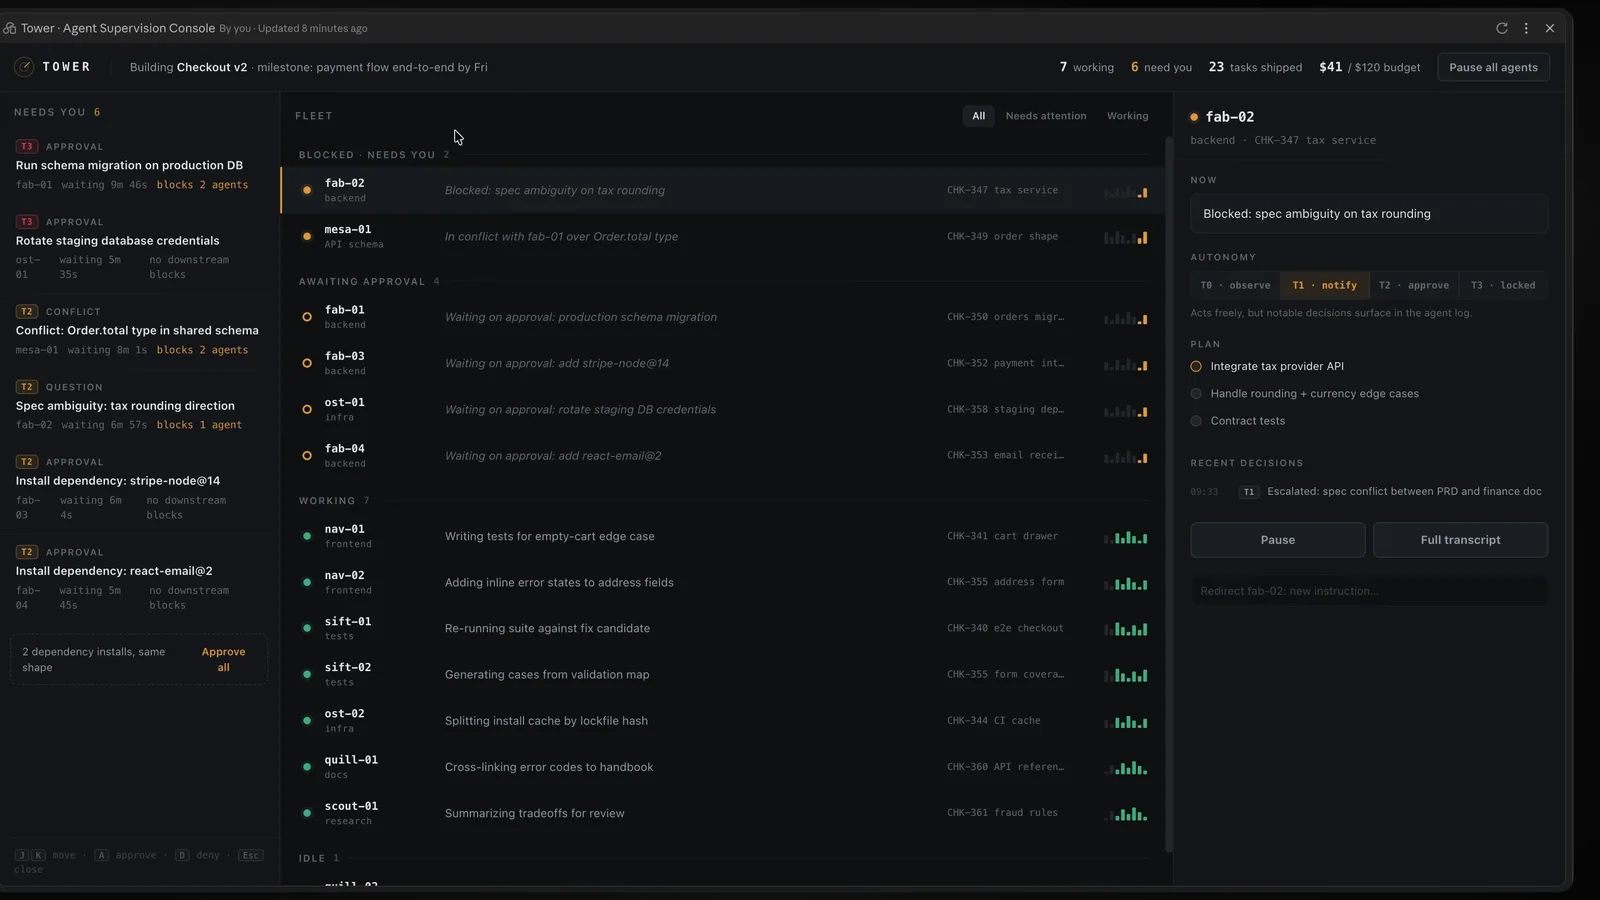1600x900 pixels.
Task: Click the $41 / $120 budget indicator
Action: [1370, 67]
